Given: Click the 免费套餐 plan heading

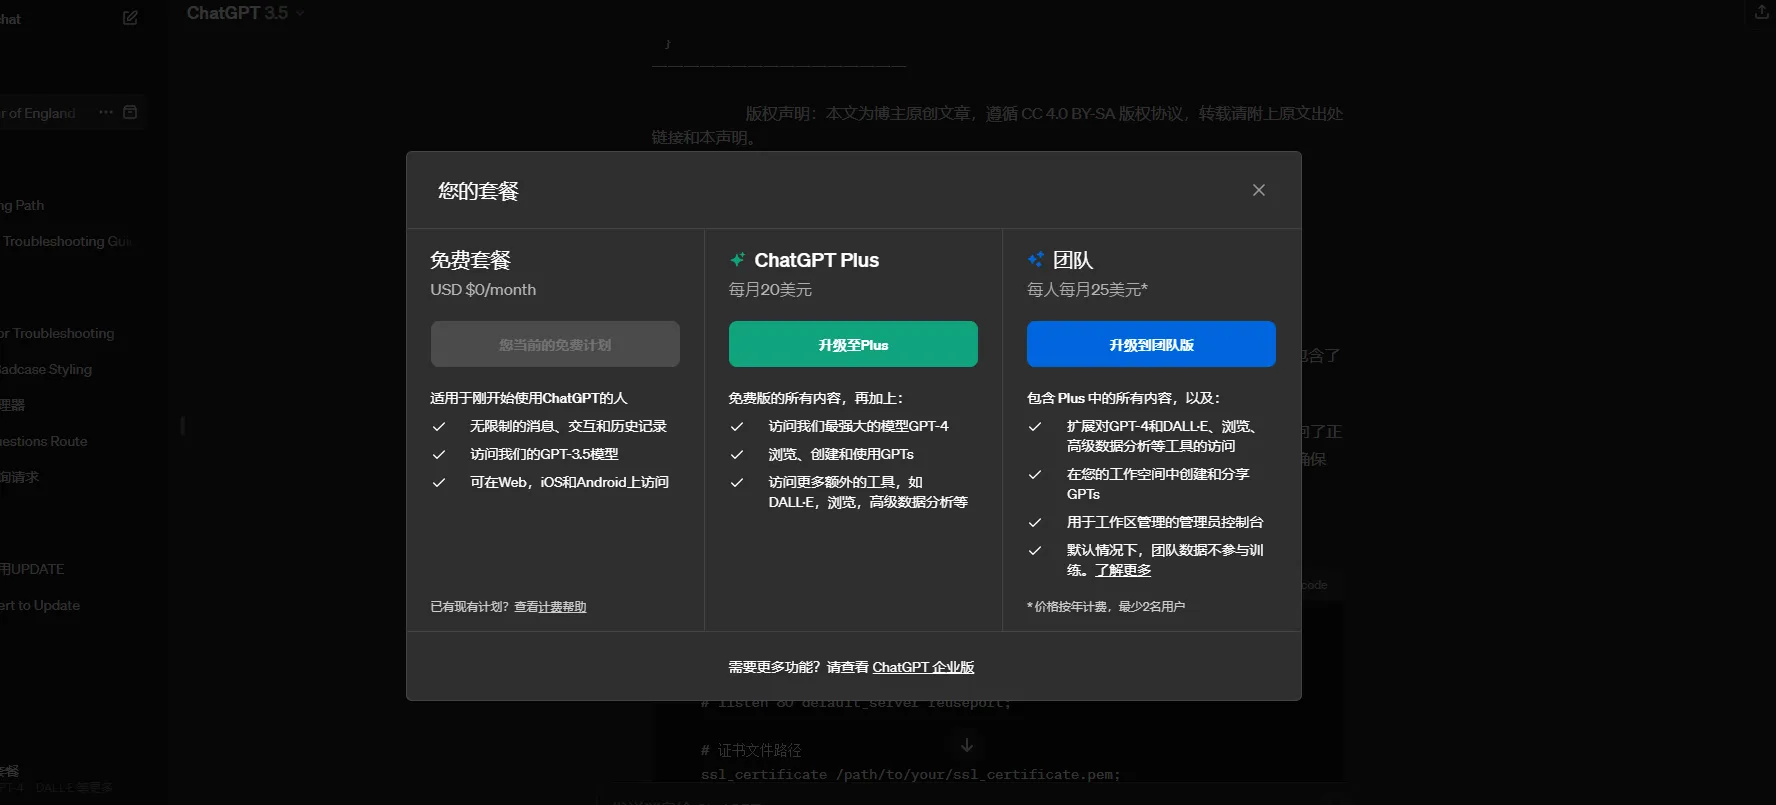Looking at the screenshot, I should 470,260.
